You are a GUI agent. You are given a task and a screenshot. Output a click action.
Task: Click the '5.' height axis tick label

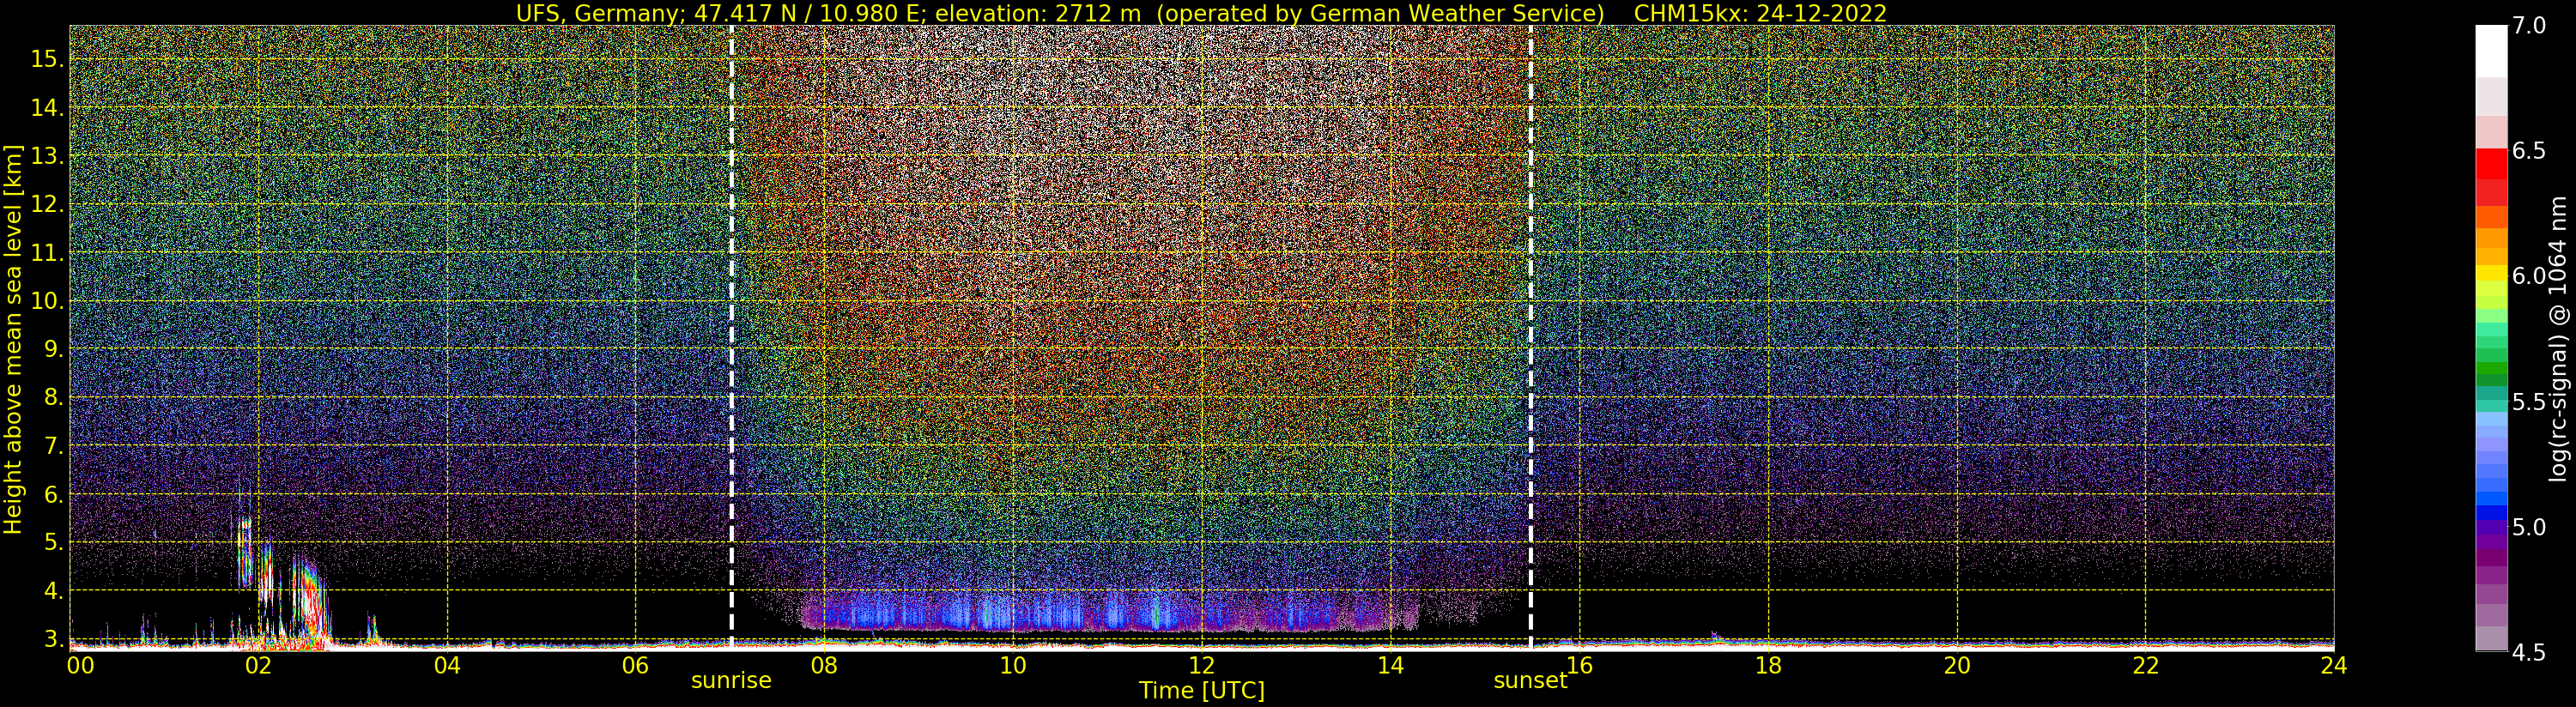[x=52, y=542]
